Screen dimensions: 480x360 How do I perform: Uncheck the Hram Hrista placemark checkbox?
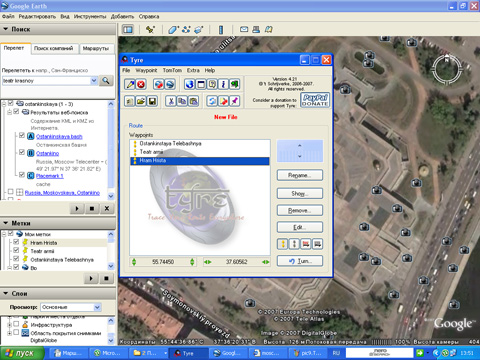coord(16,242)
